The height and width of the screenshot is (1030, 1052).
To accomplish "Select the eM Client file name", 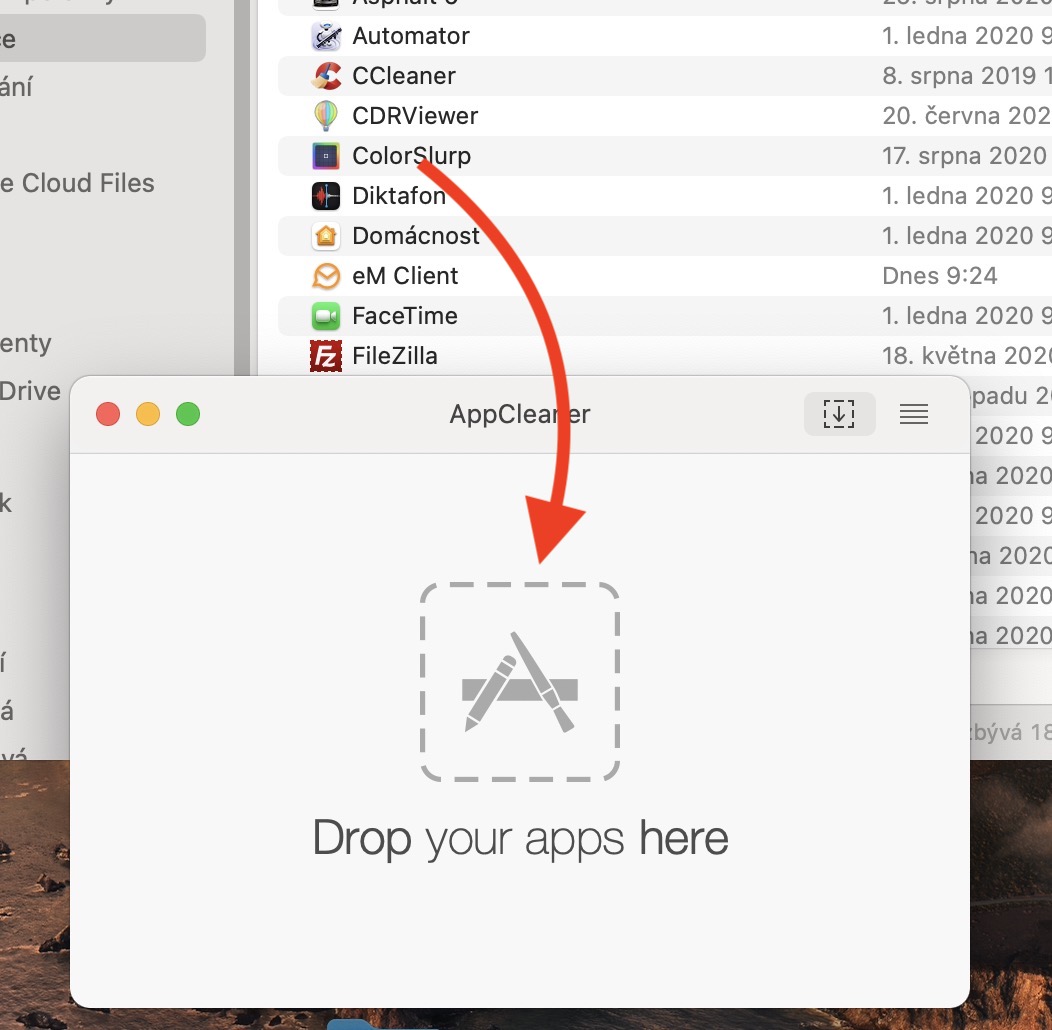I will click(405, 276).
